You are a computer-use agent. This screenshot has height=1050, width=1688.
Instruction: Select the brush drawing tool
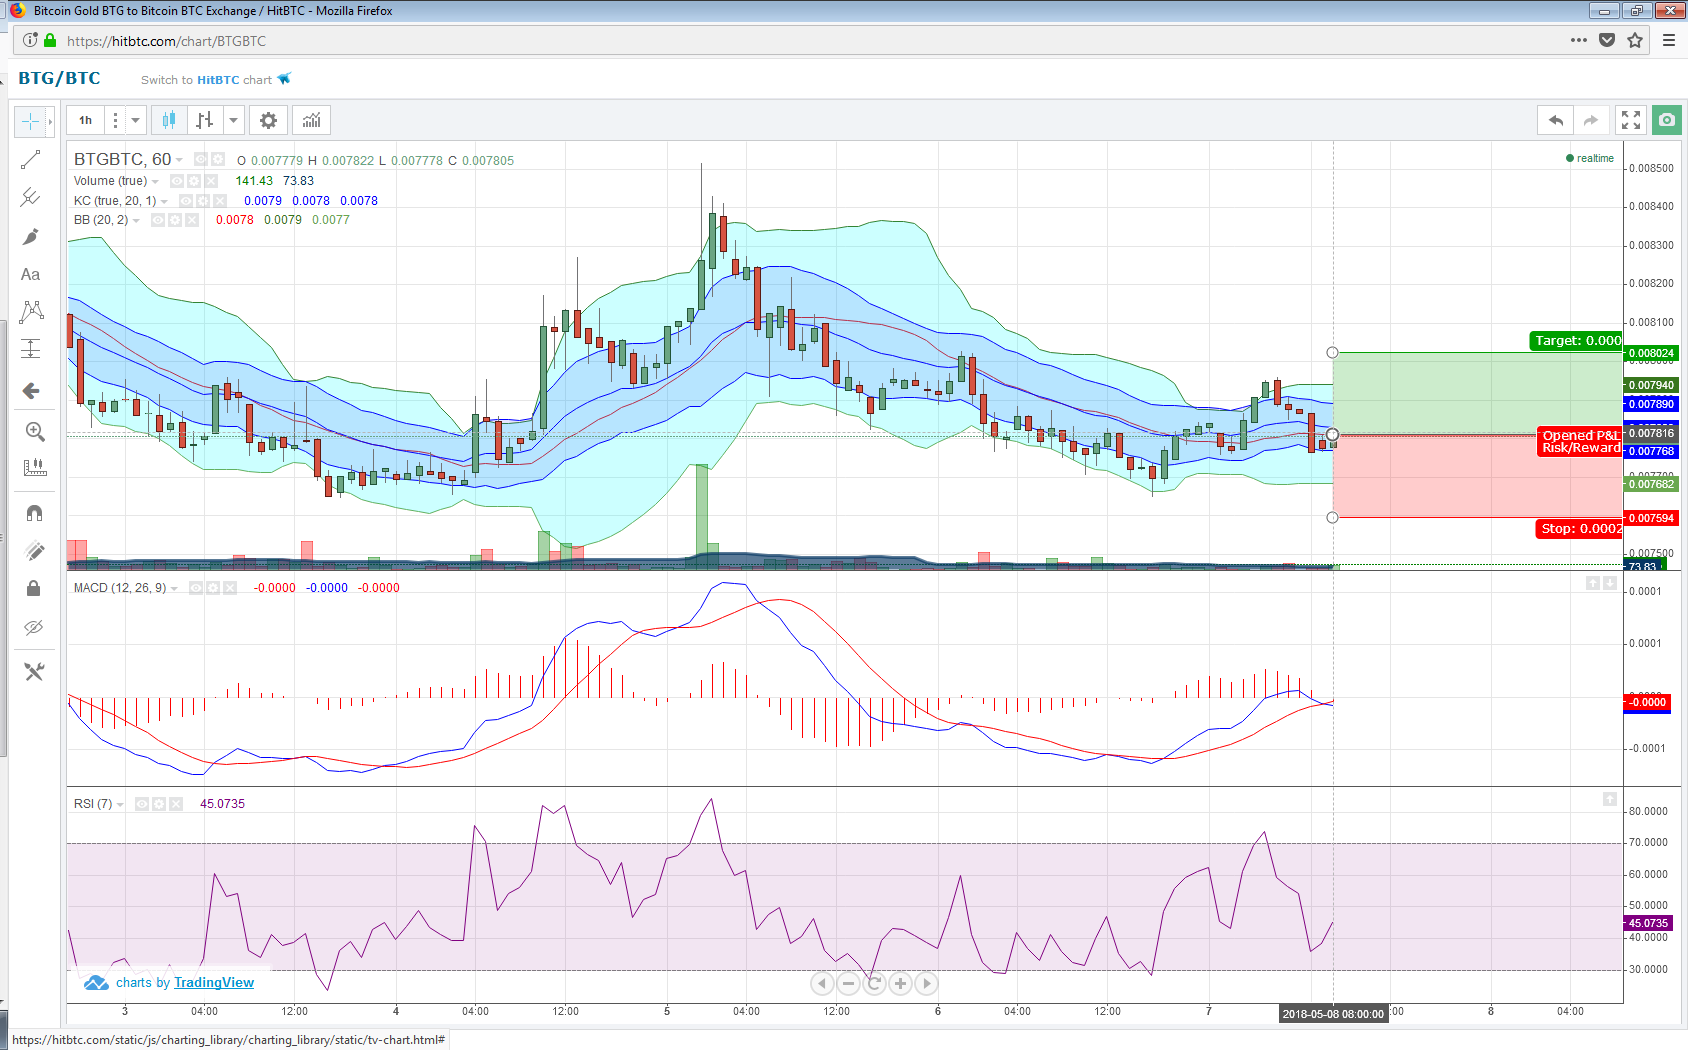[31, 237]
